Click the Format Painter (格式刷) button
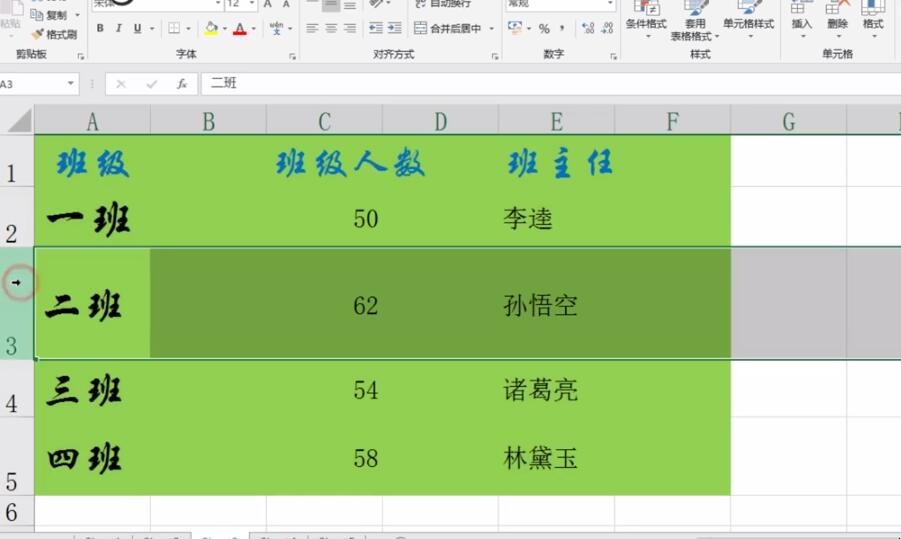Image resolution: width=901 pixels, height=539 pixels. click(x=53, y=34)
